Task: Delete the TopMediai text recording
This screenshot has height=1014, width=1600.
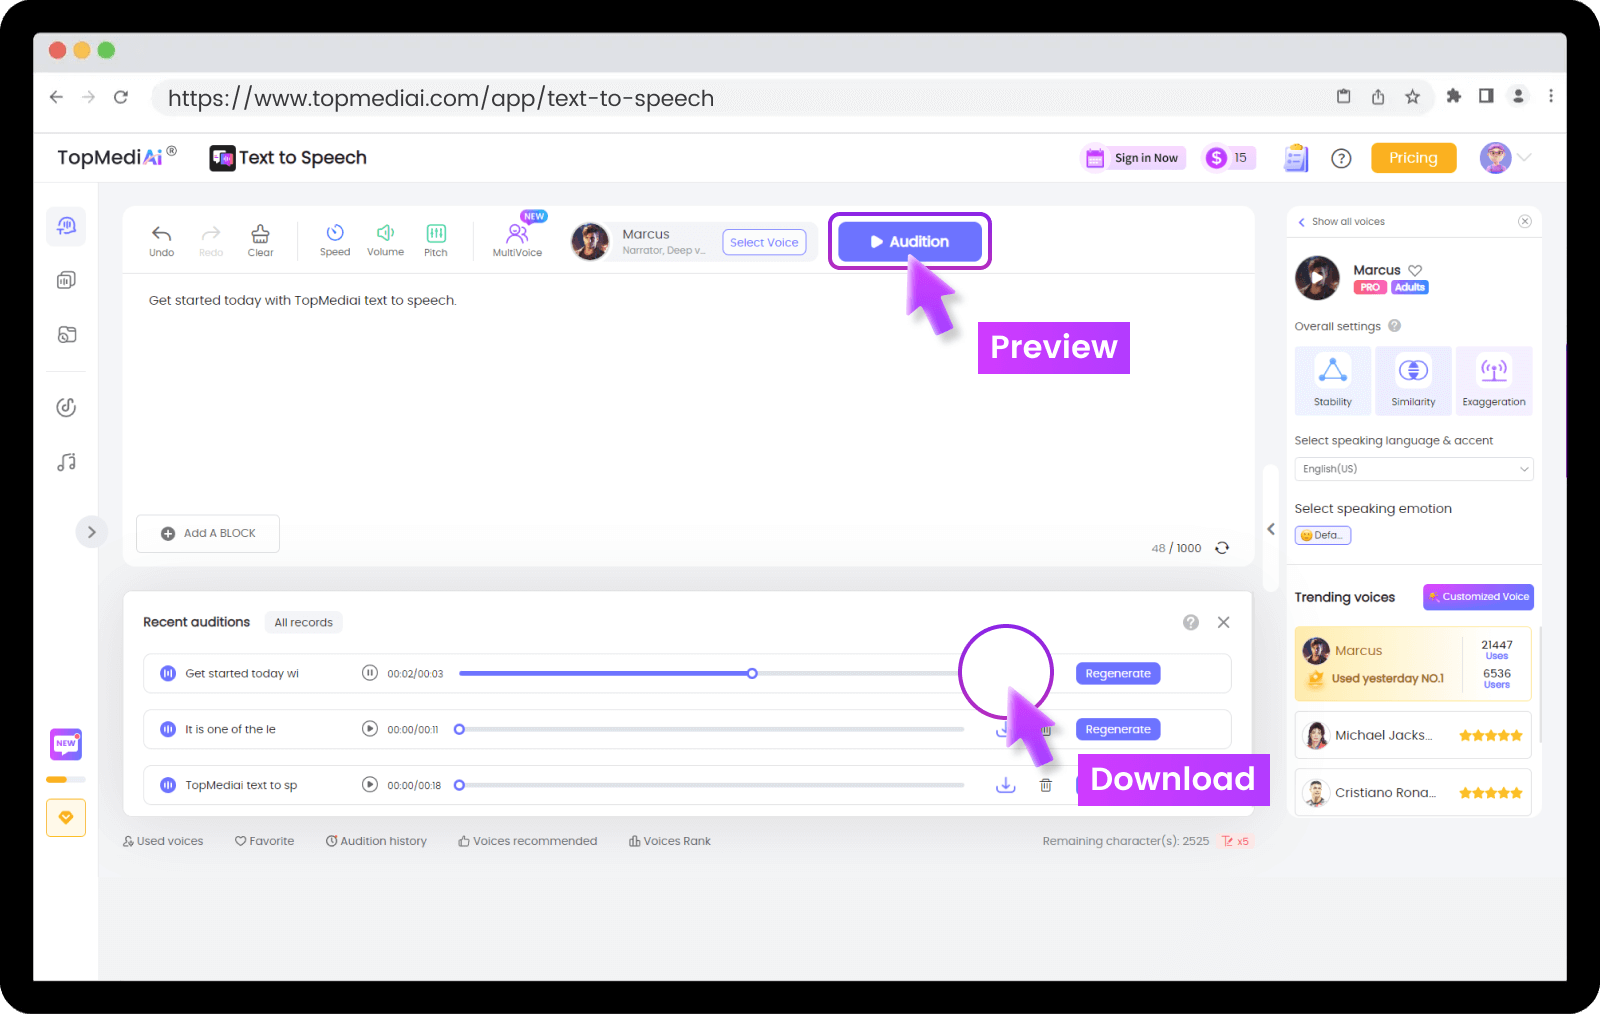Action: [x=1045, y=786]
